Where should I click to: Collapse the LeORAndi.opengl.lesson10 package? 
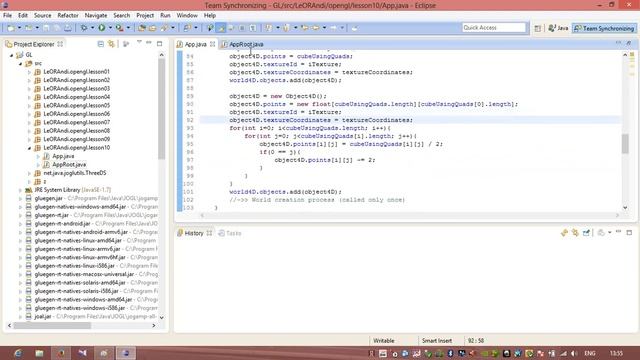click(29, 148)
